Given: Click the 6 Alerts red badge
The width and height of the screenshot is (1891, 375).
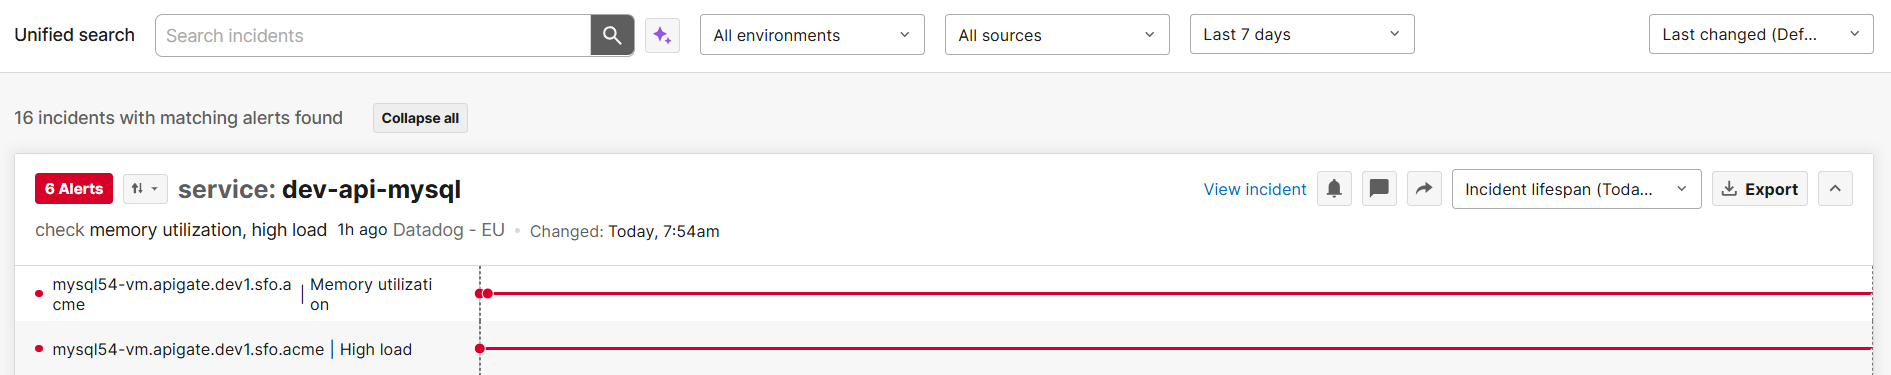Looking at the screenshot, I should 74,189.
